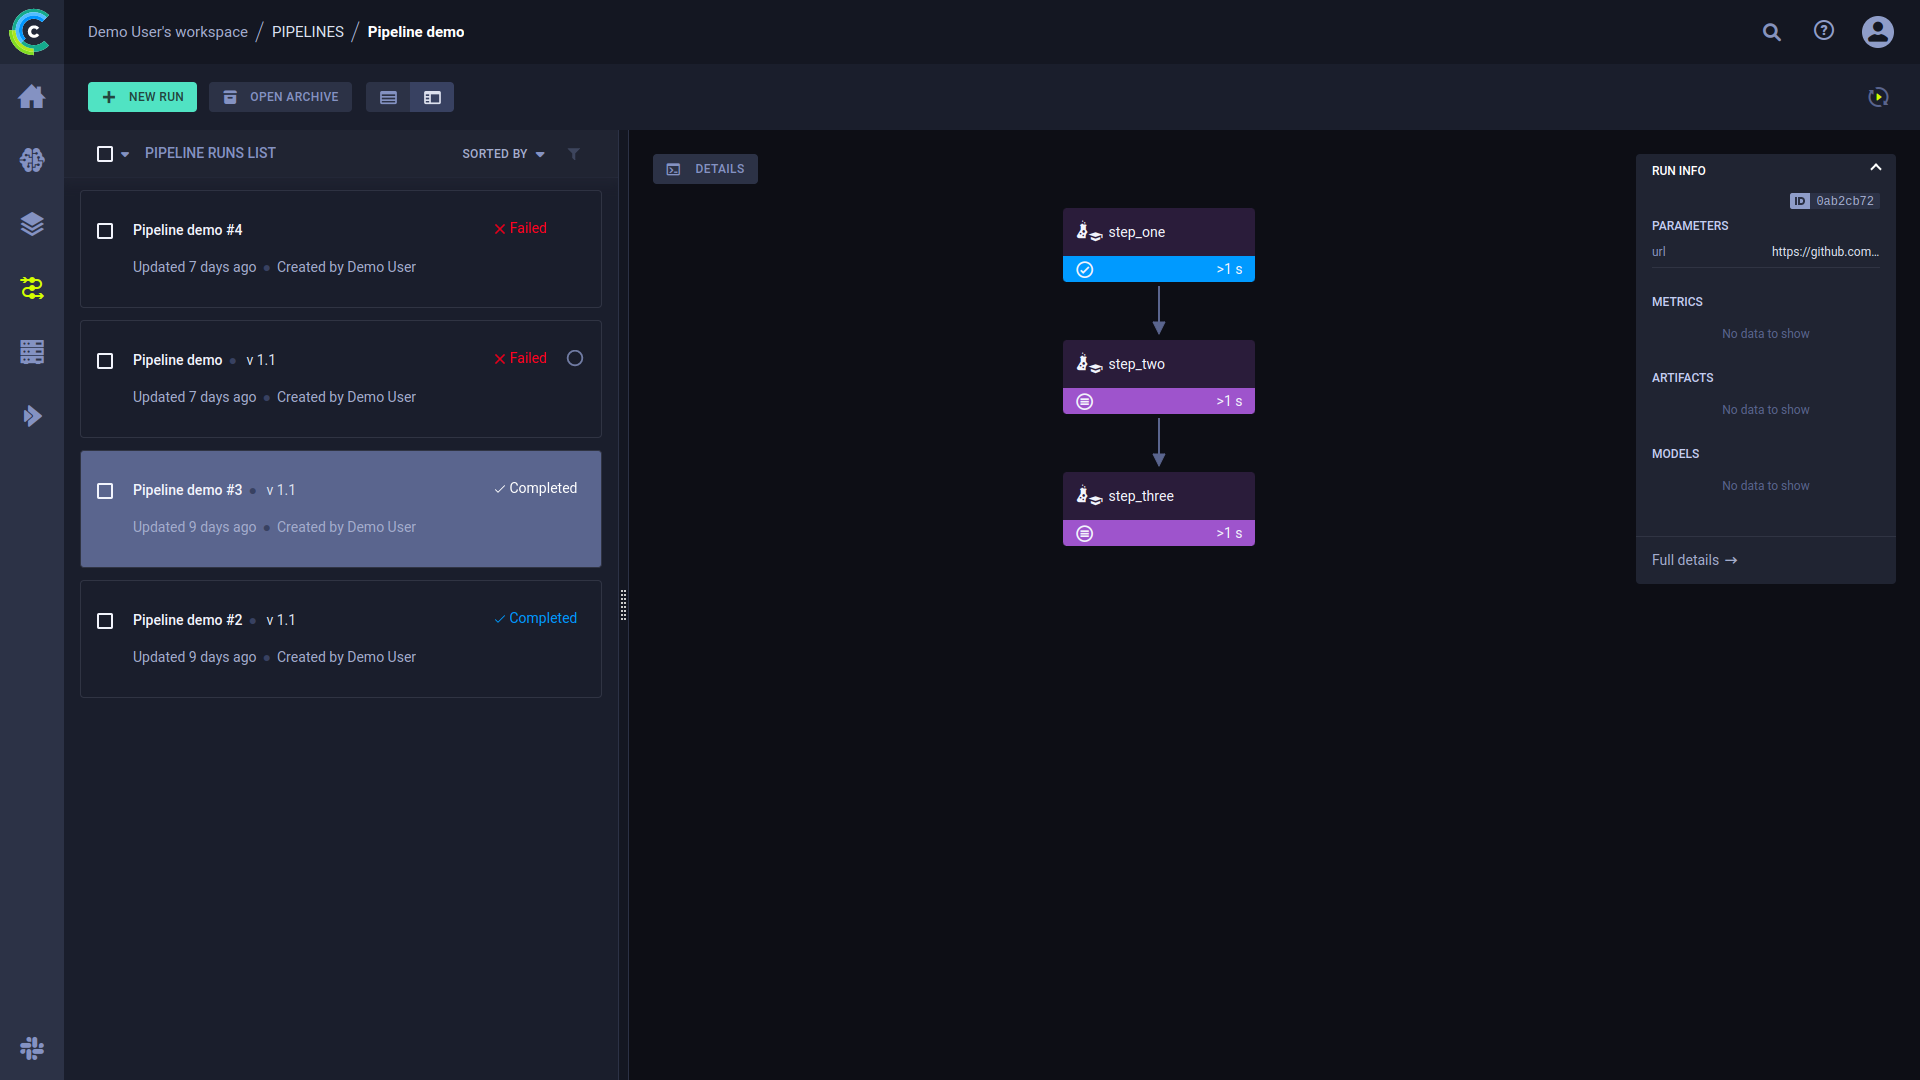Open the help question mark icon
Screen dimensions: 1920x1080
(x=1824, y=31)
